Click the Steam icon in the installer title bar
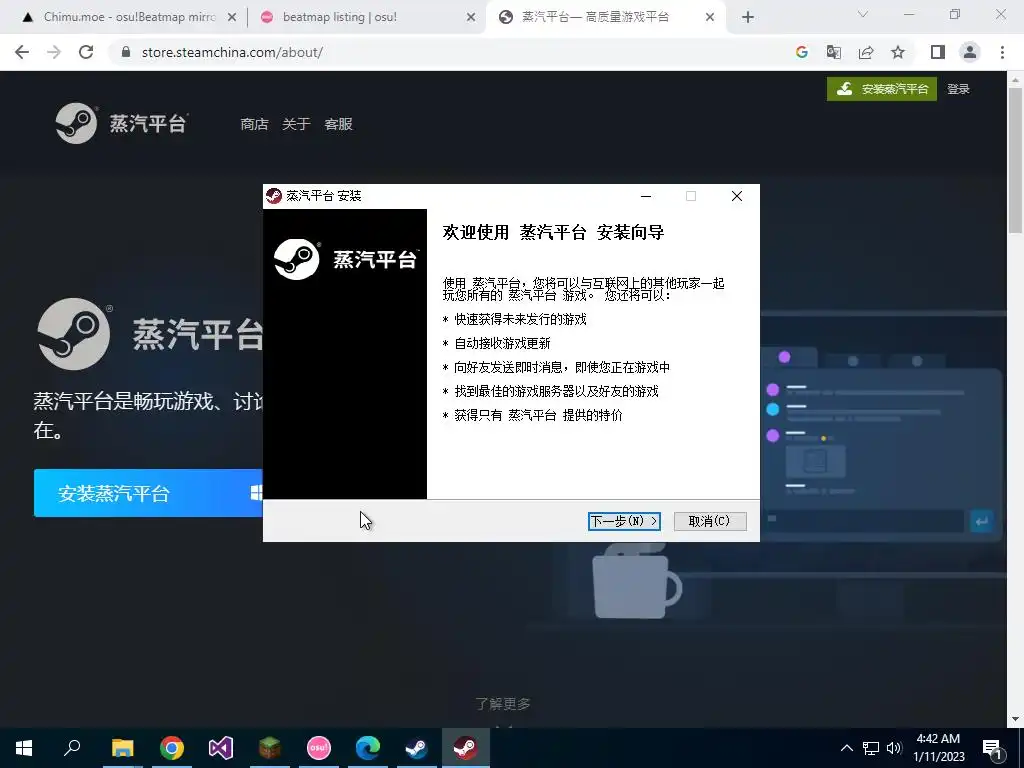The width and height of the screenshot is (1024, 768). click(x=274, y=196)
